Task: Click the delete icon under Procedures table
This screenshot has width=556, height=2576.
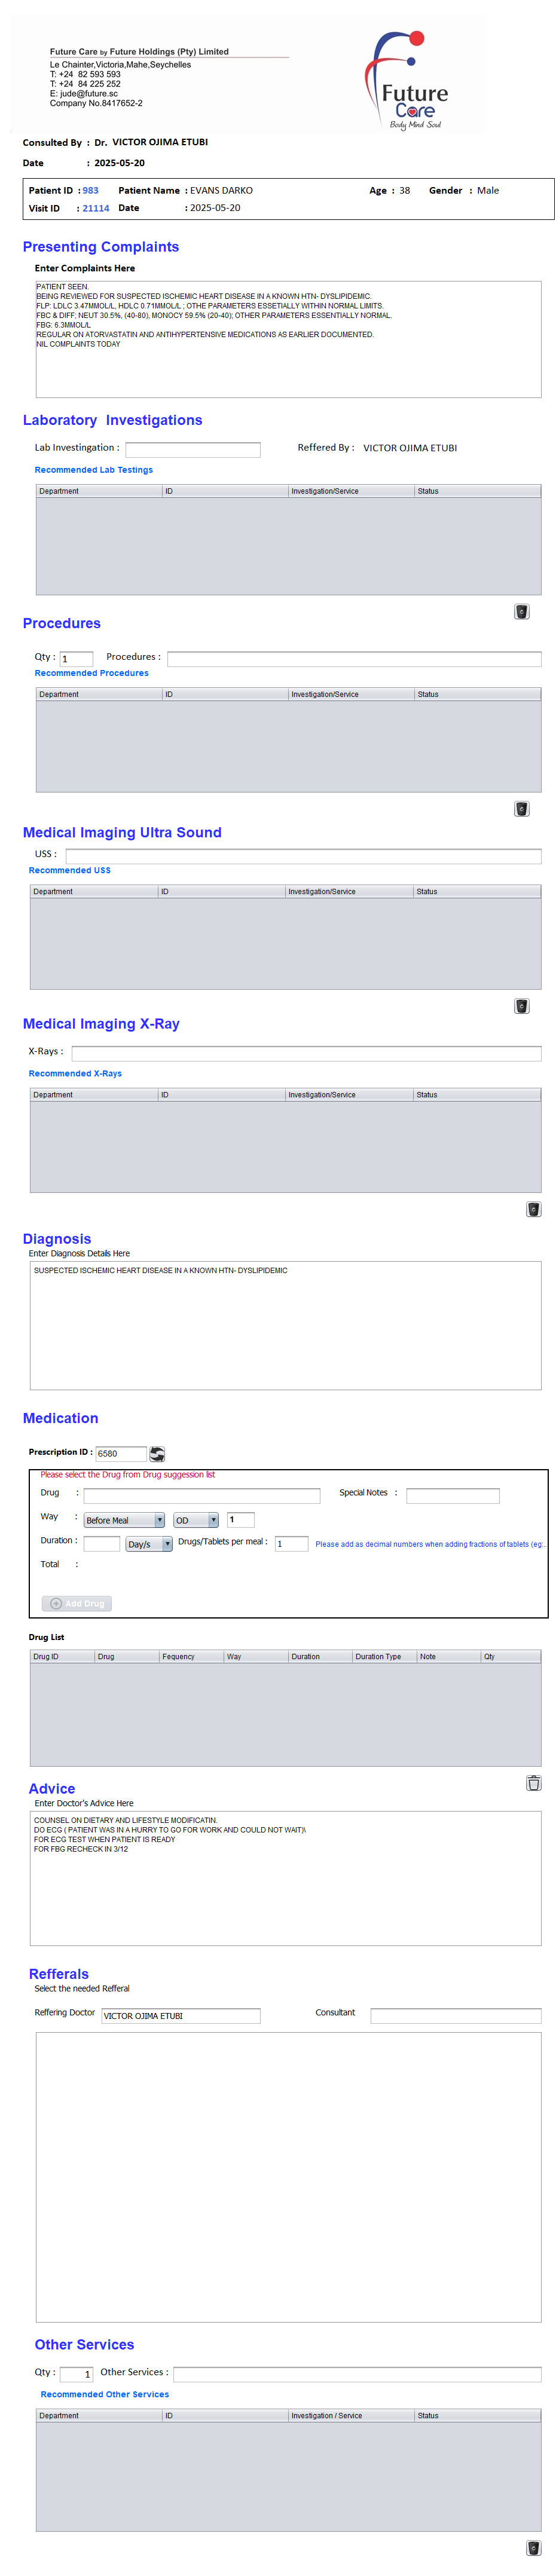Action: pyautogui.click(x=521, y=809)
